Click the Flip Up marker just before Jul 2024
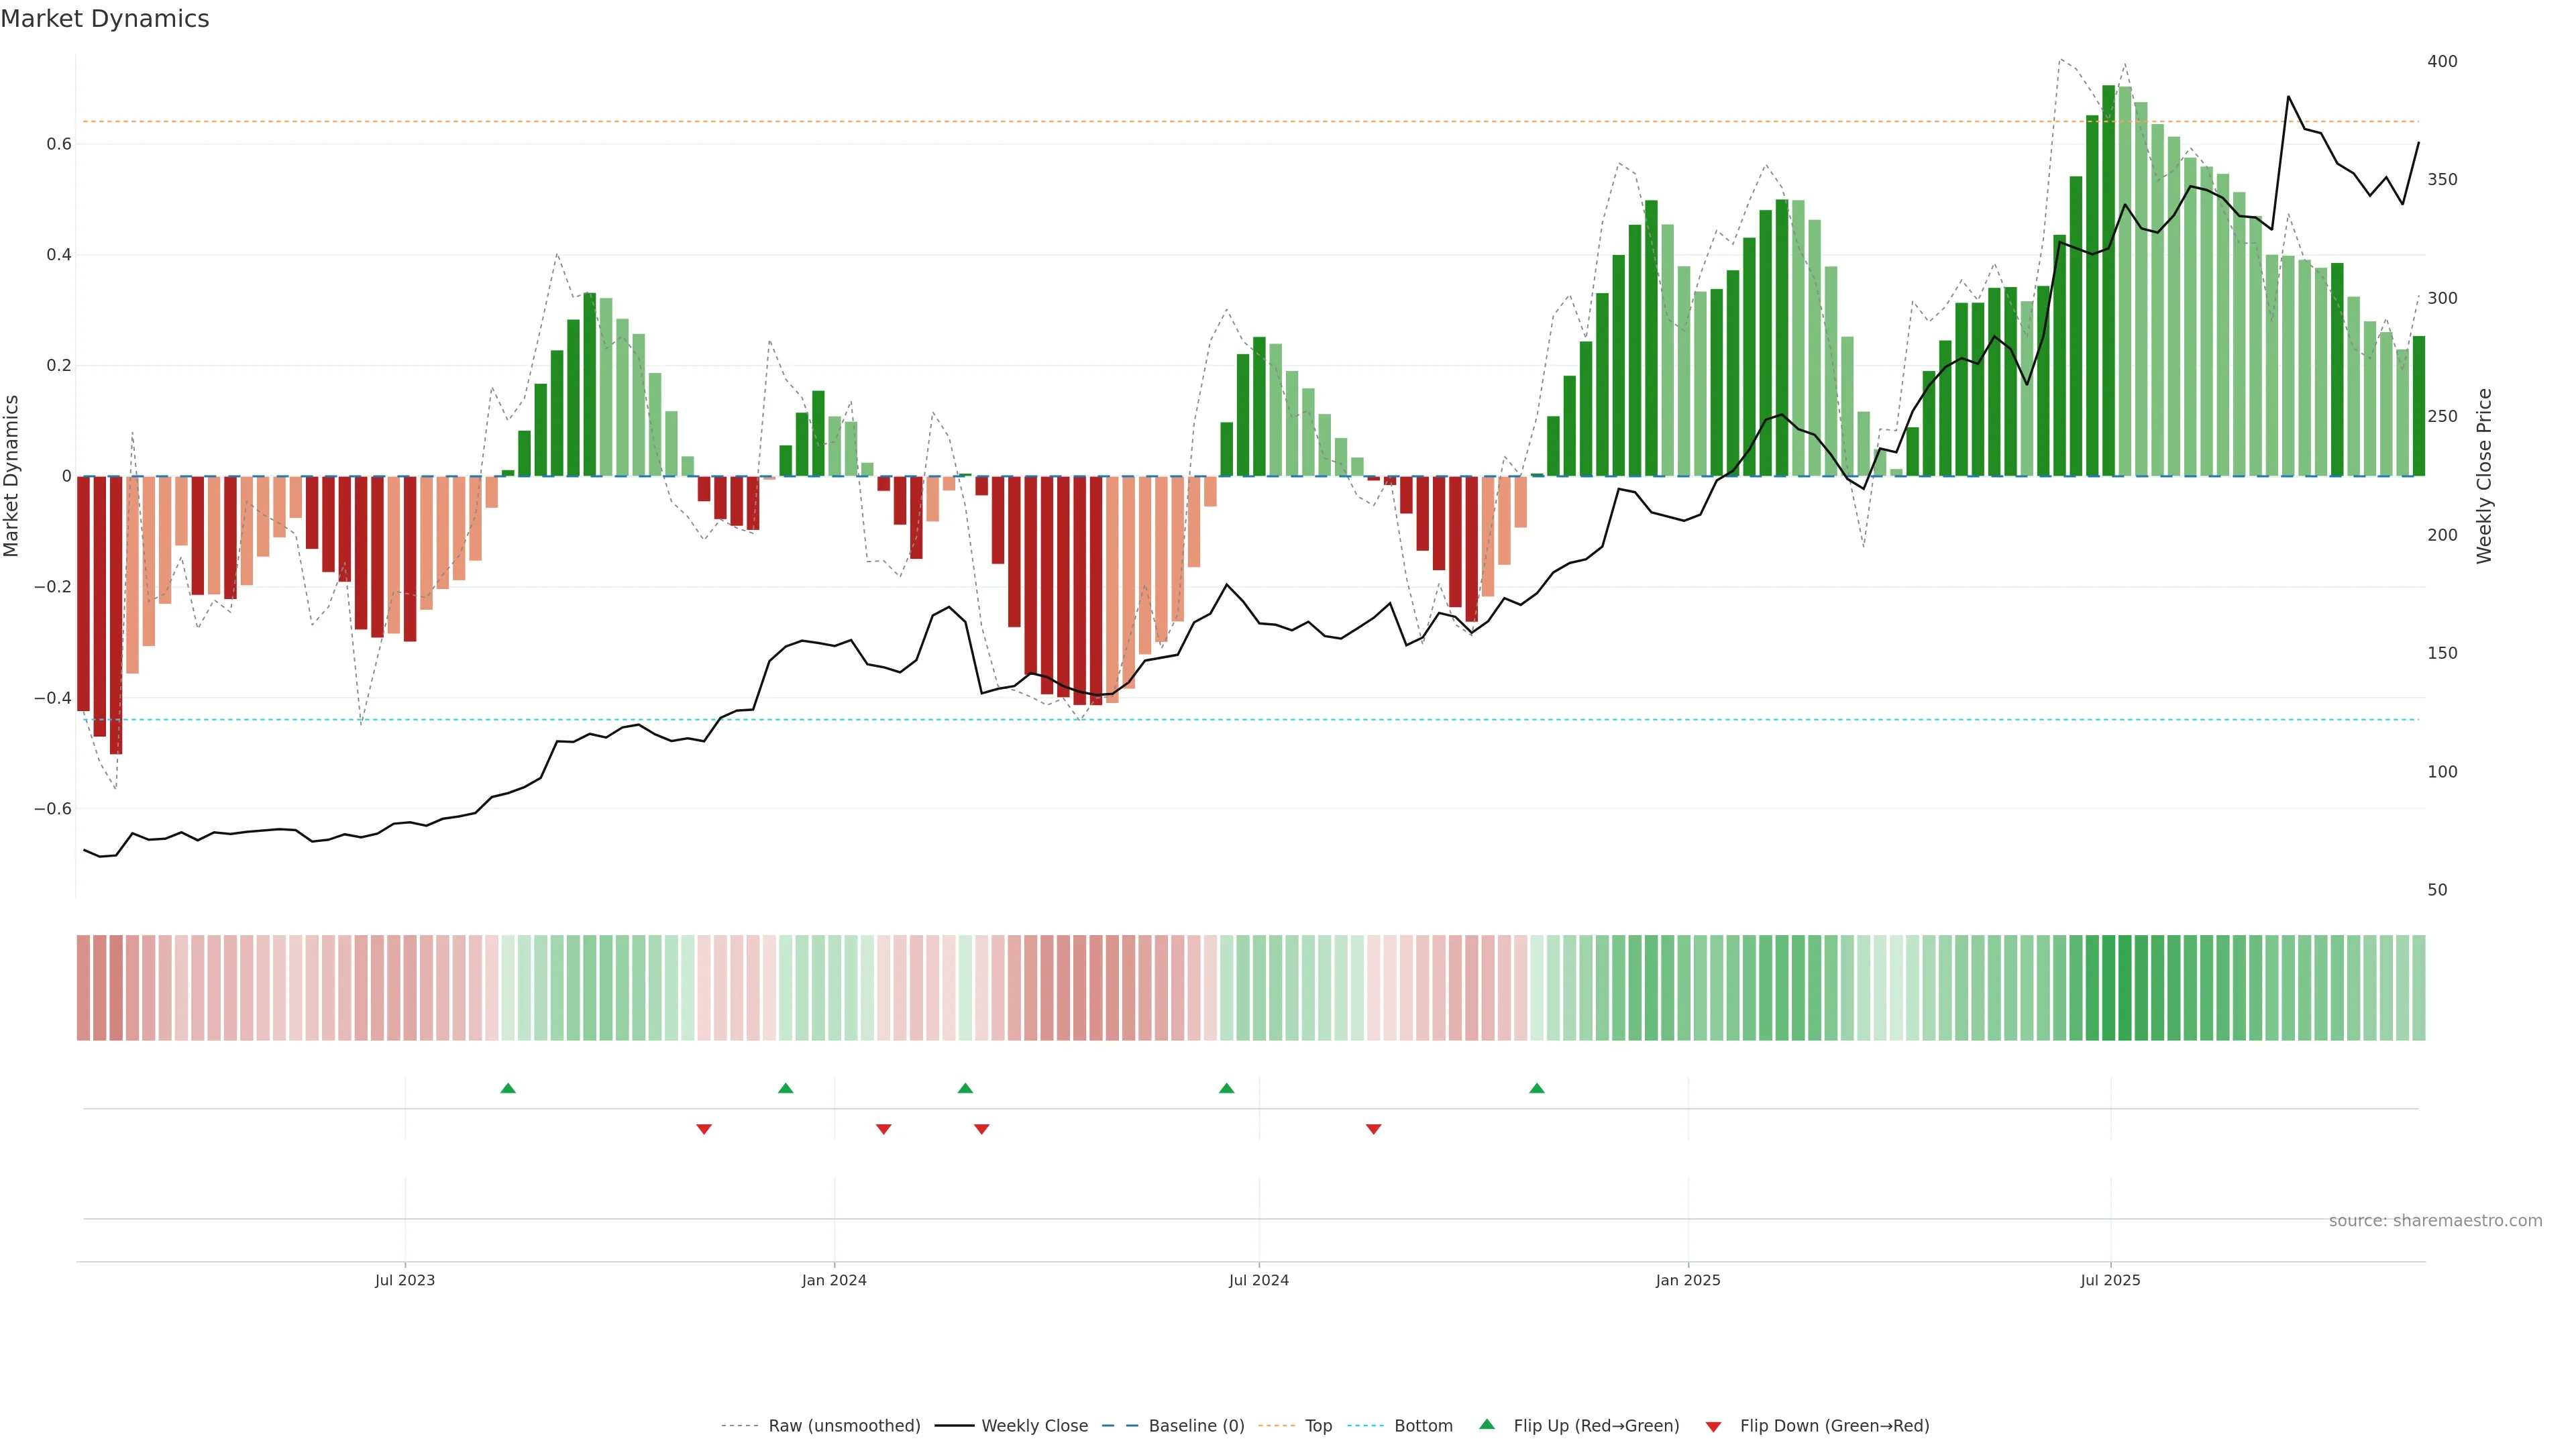The image size is (2576, 1449). 1227,1088
